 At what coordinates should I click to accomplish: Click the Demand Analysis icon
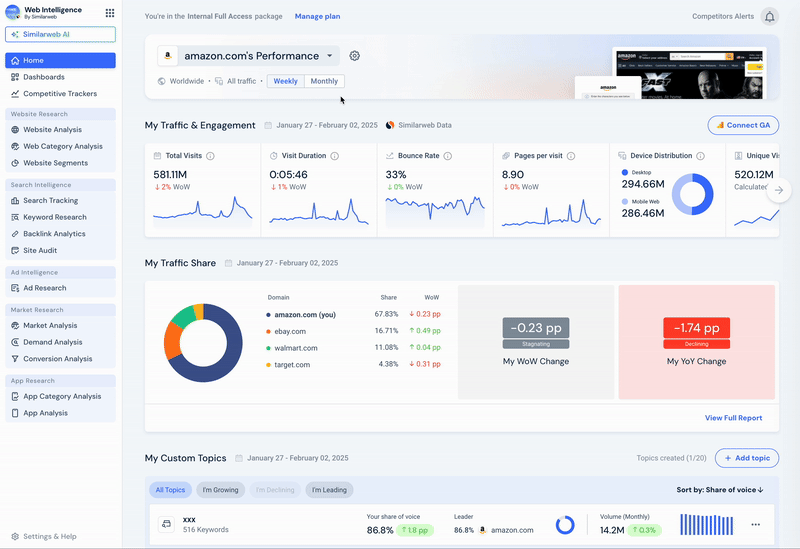pos(15,342)
